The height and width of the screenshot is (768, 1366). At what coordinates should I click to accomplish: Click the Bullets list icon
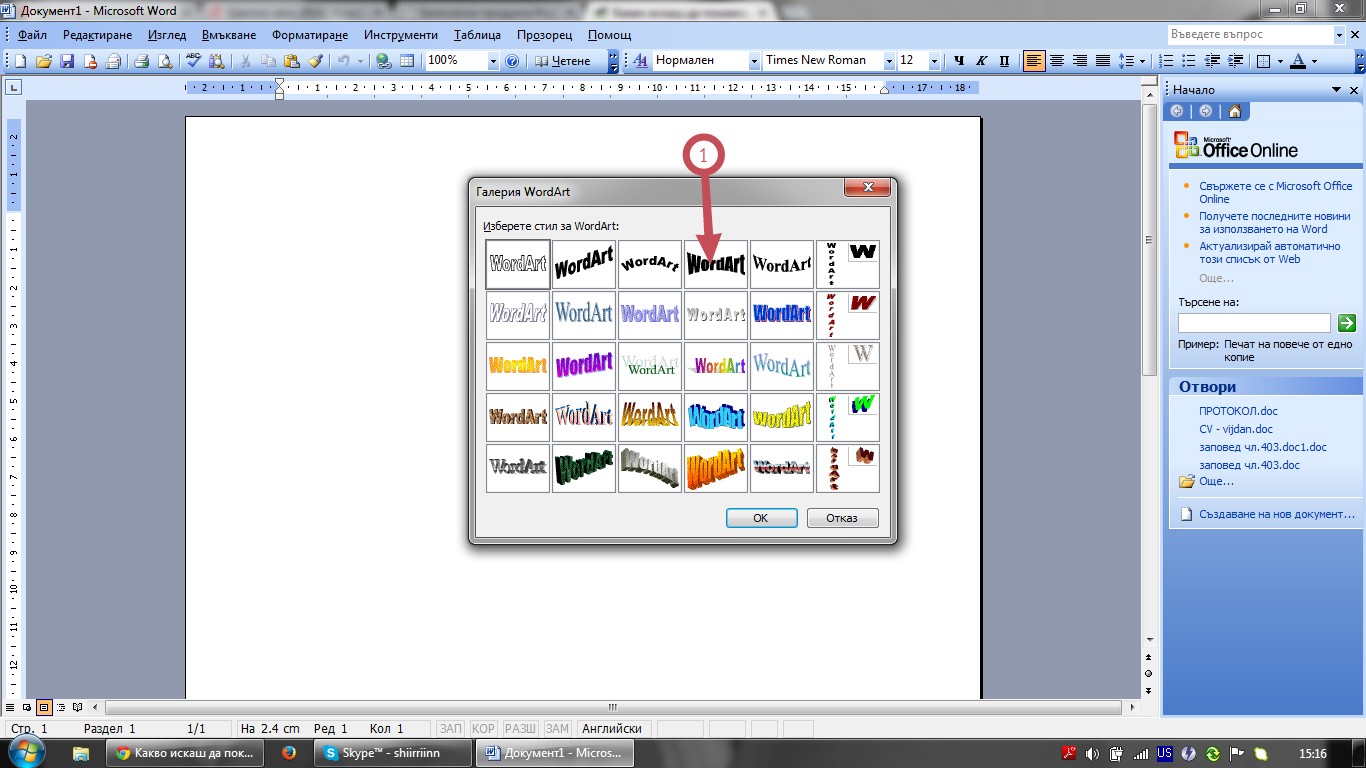pyautogui.click(x=1190, y=61)
